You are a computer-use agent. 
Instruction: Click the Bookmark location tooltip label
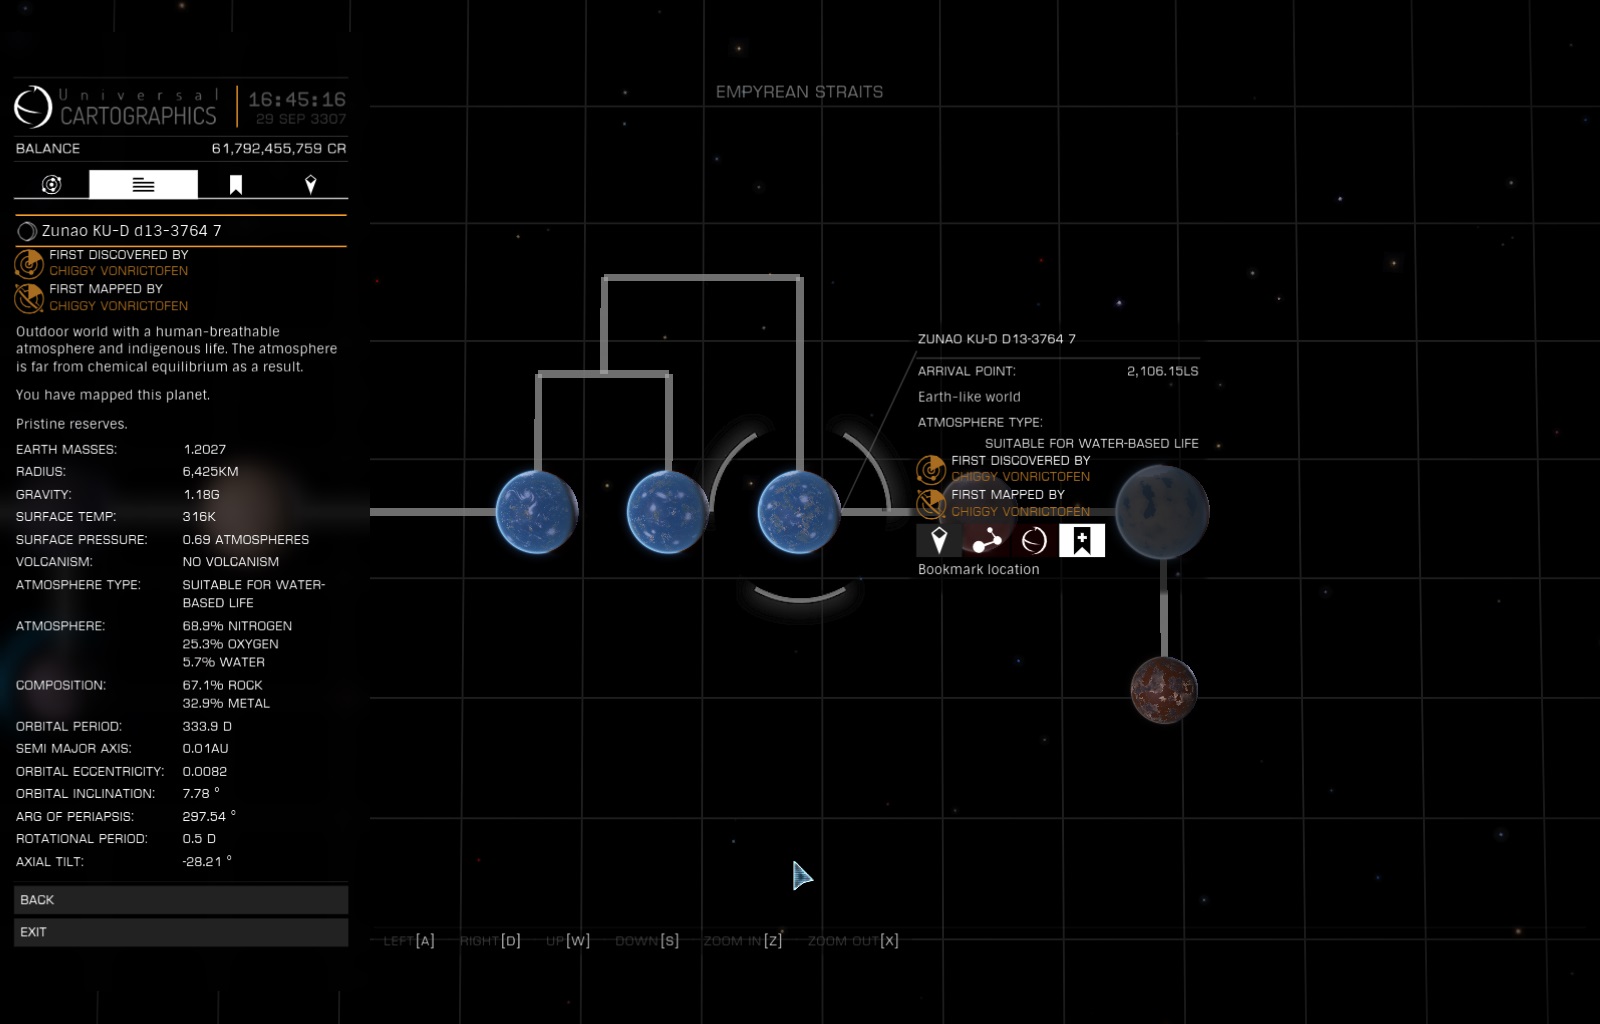979,569
